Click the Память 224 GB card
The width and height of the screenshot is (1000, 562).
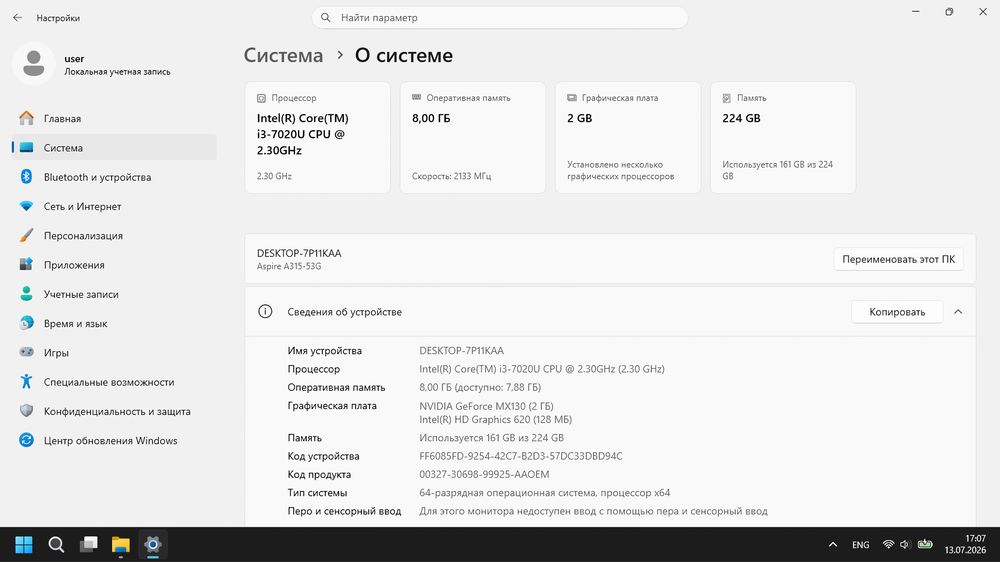783,137
